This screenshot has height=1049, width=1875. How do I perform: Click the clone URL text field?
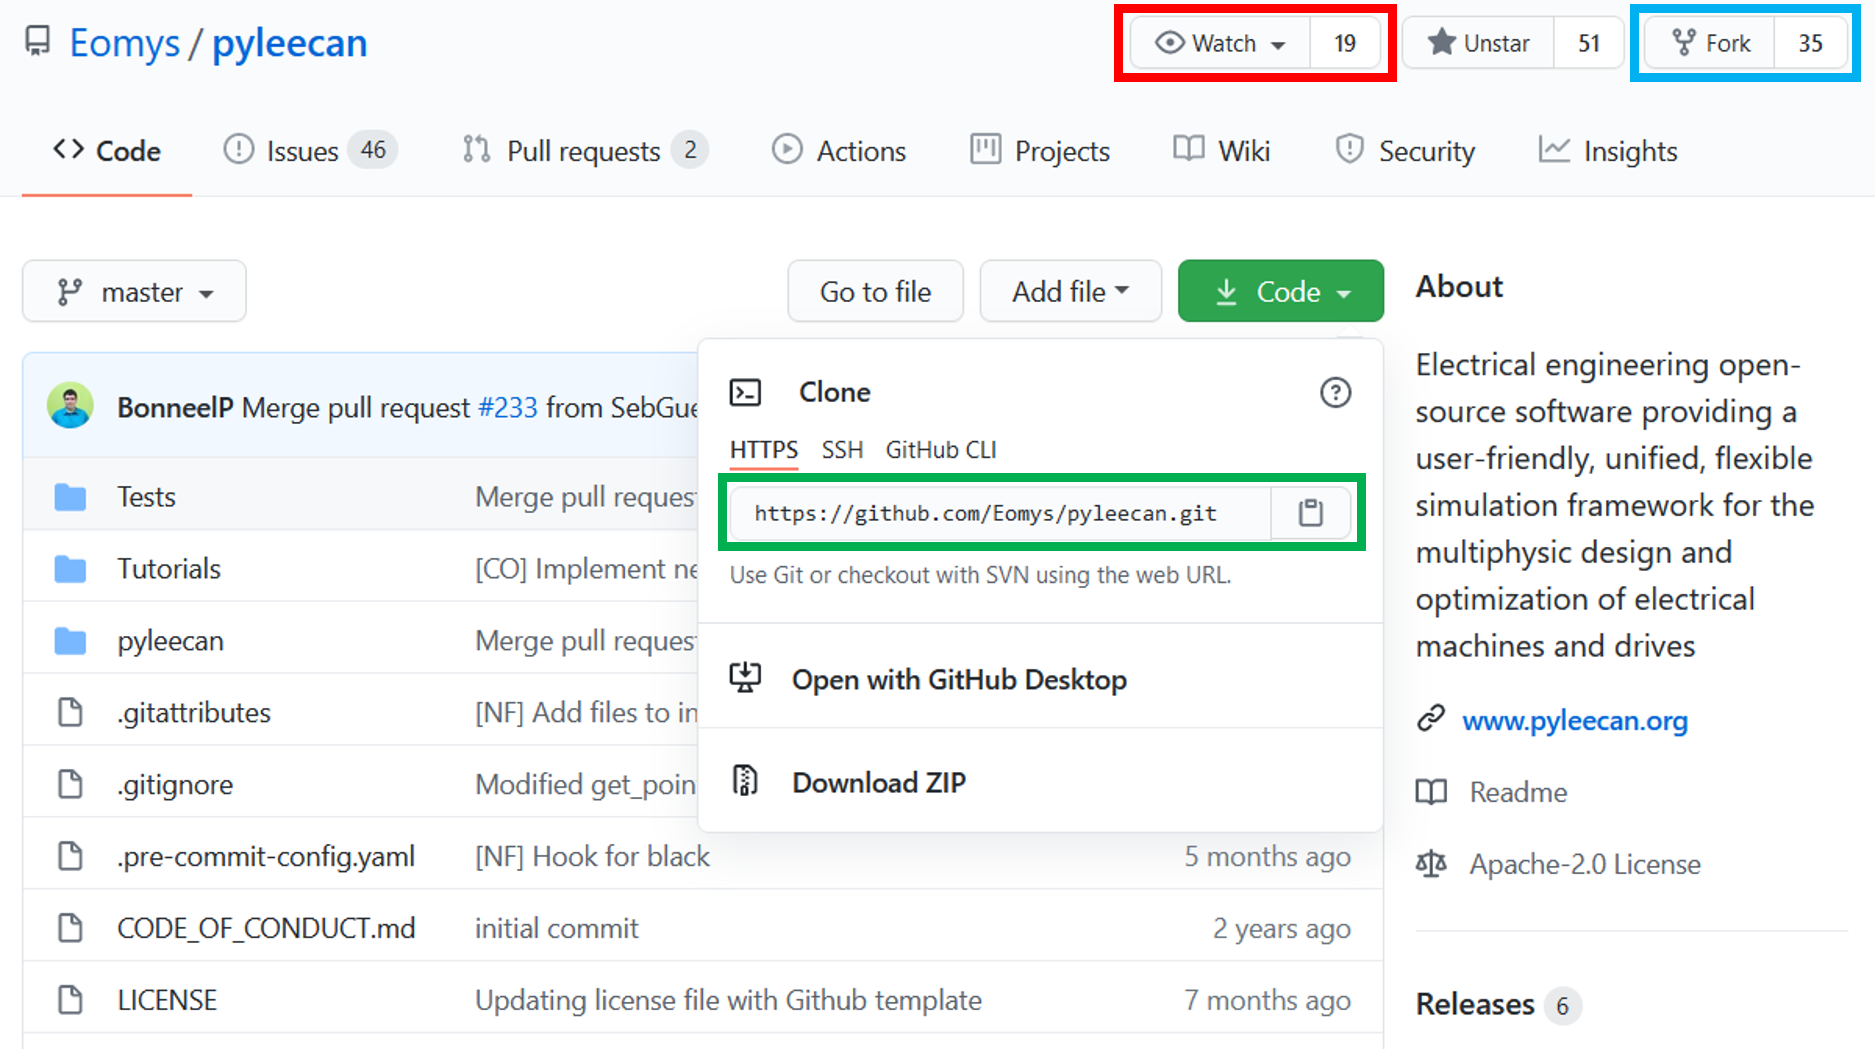pos(1000,513)
